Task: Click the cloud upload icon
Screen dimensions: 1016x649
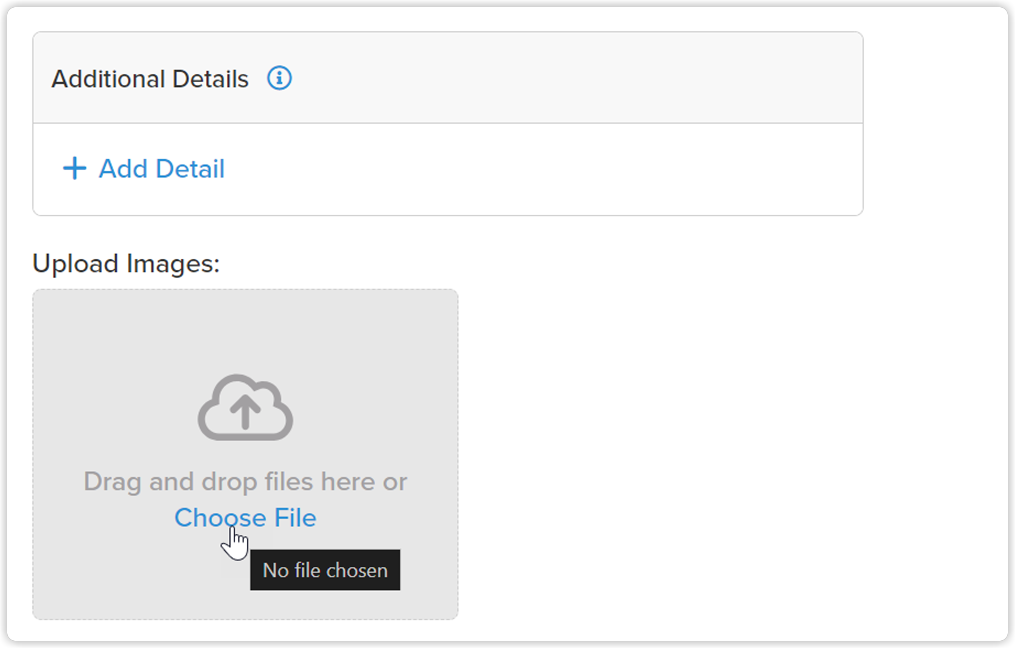Action: tap(246, 408)
